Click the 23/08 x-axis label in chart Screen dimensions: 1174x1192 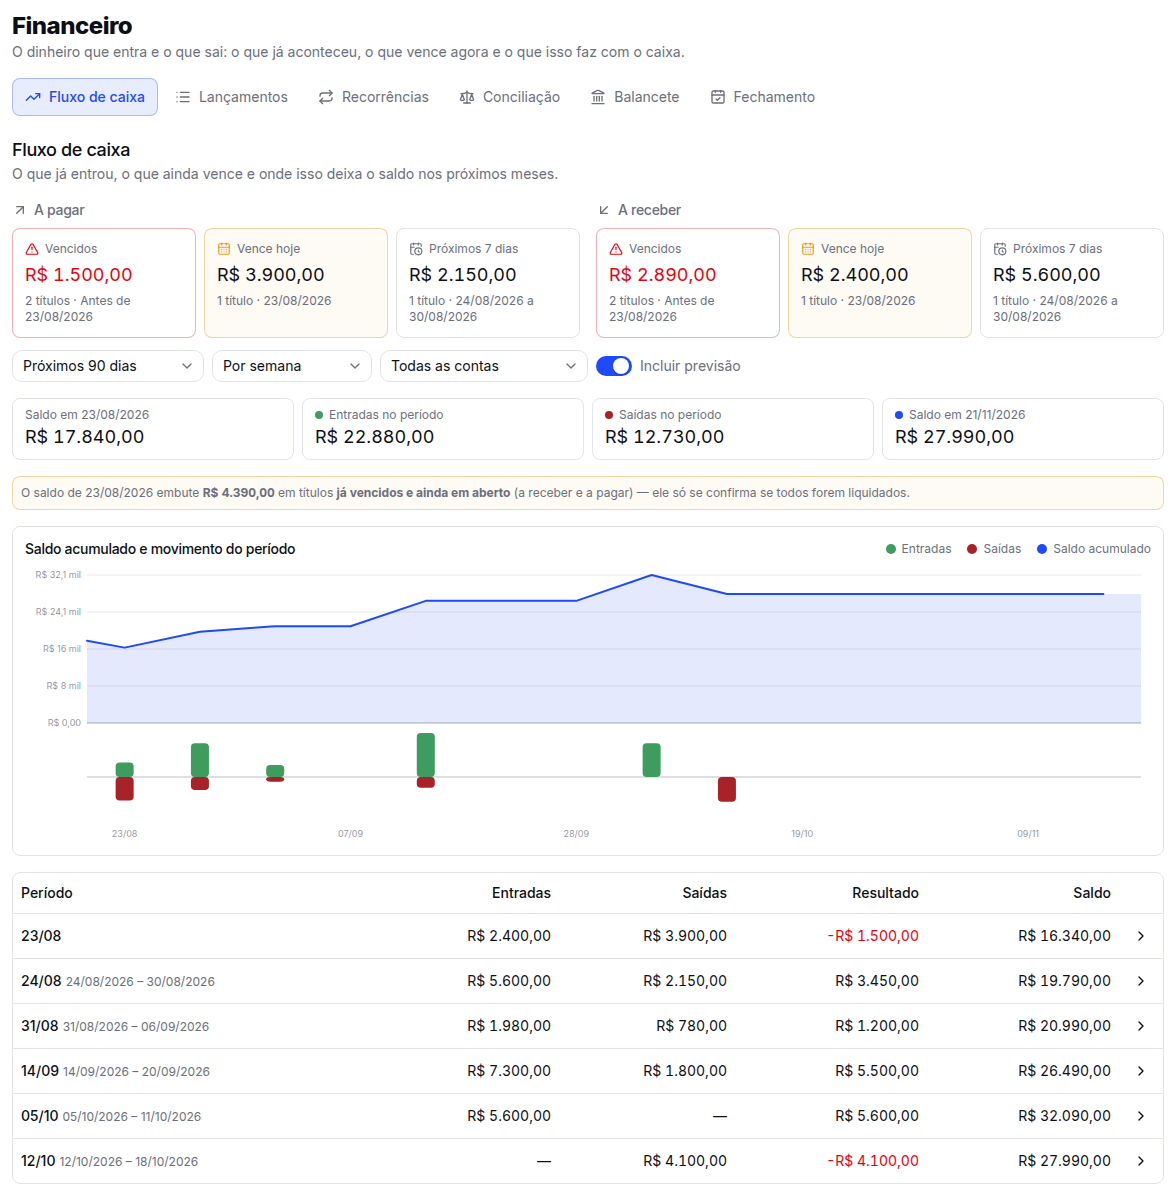125,834
